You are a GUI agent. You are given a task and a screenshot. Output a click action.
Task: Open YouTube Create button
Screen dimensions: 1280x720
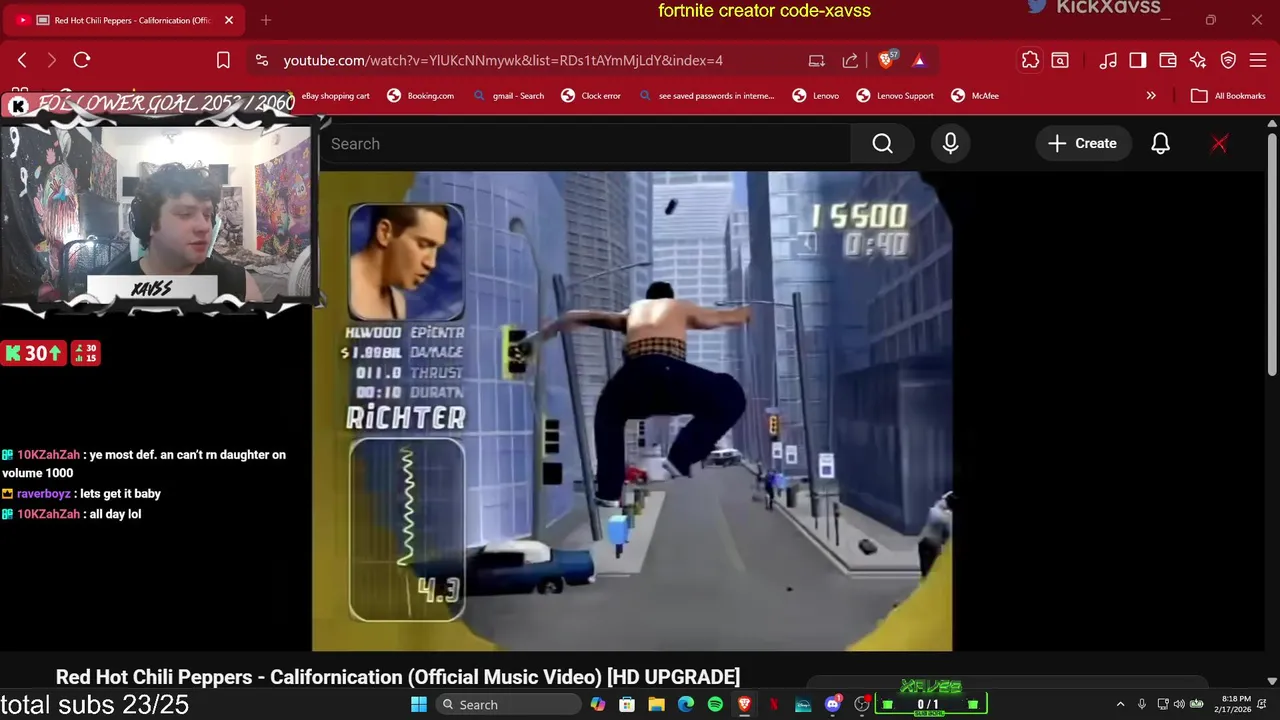click(1083, 144)
